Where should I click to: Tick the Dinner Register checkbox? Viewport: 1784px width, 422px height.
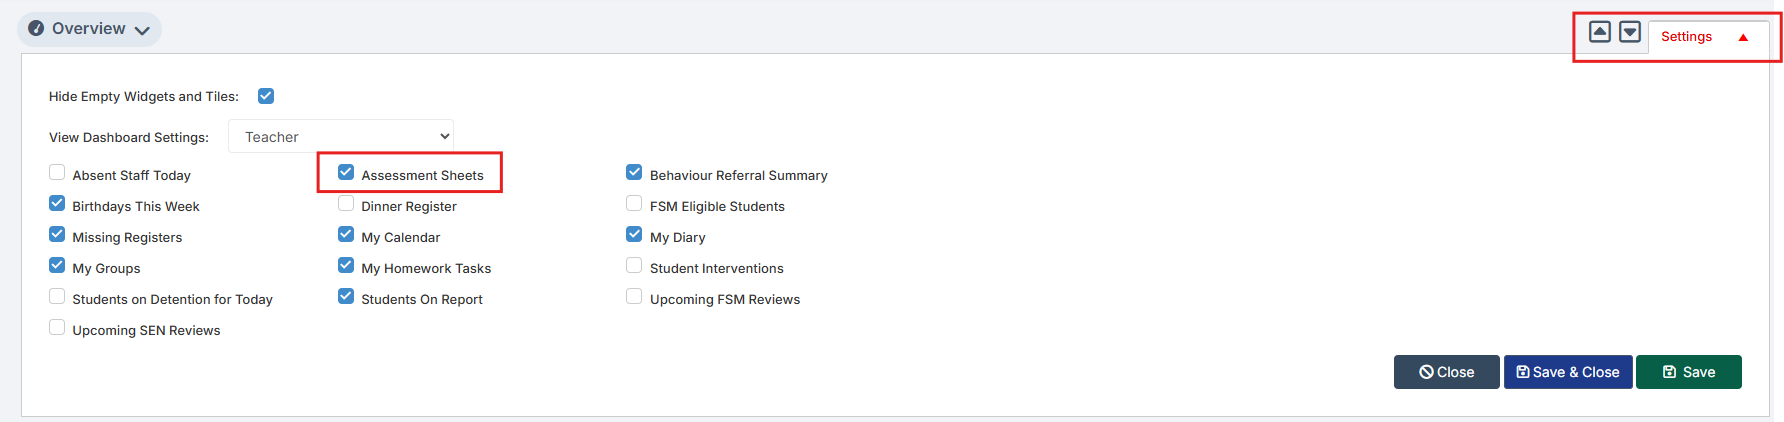(346, 204)
